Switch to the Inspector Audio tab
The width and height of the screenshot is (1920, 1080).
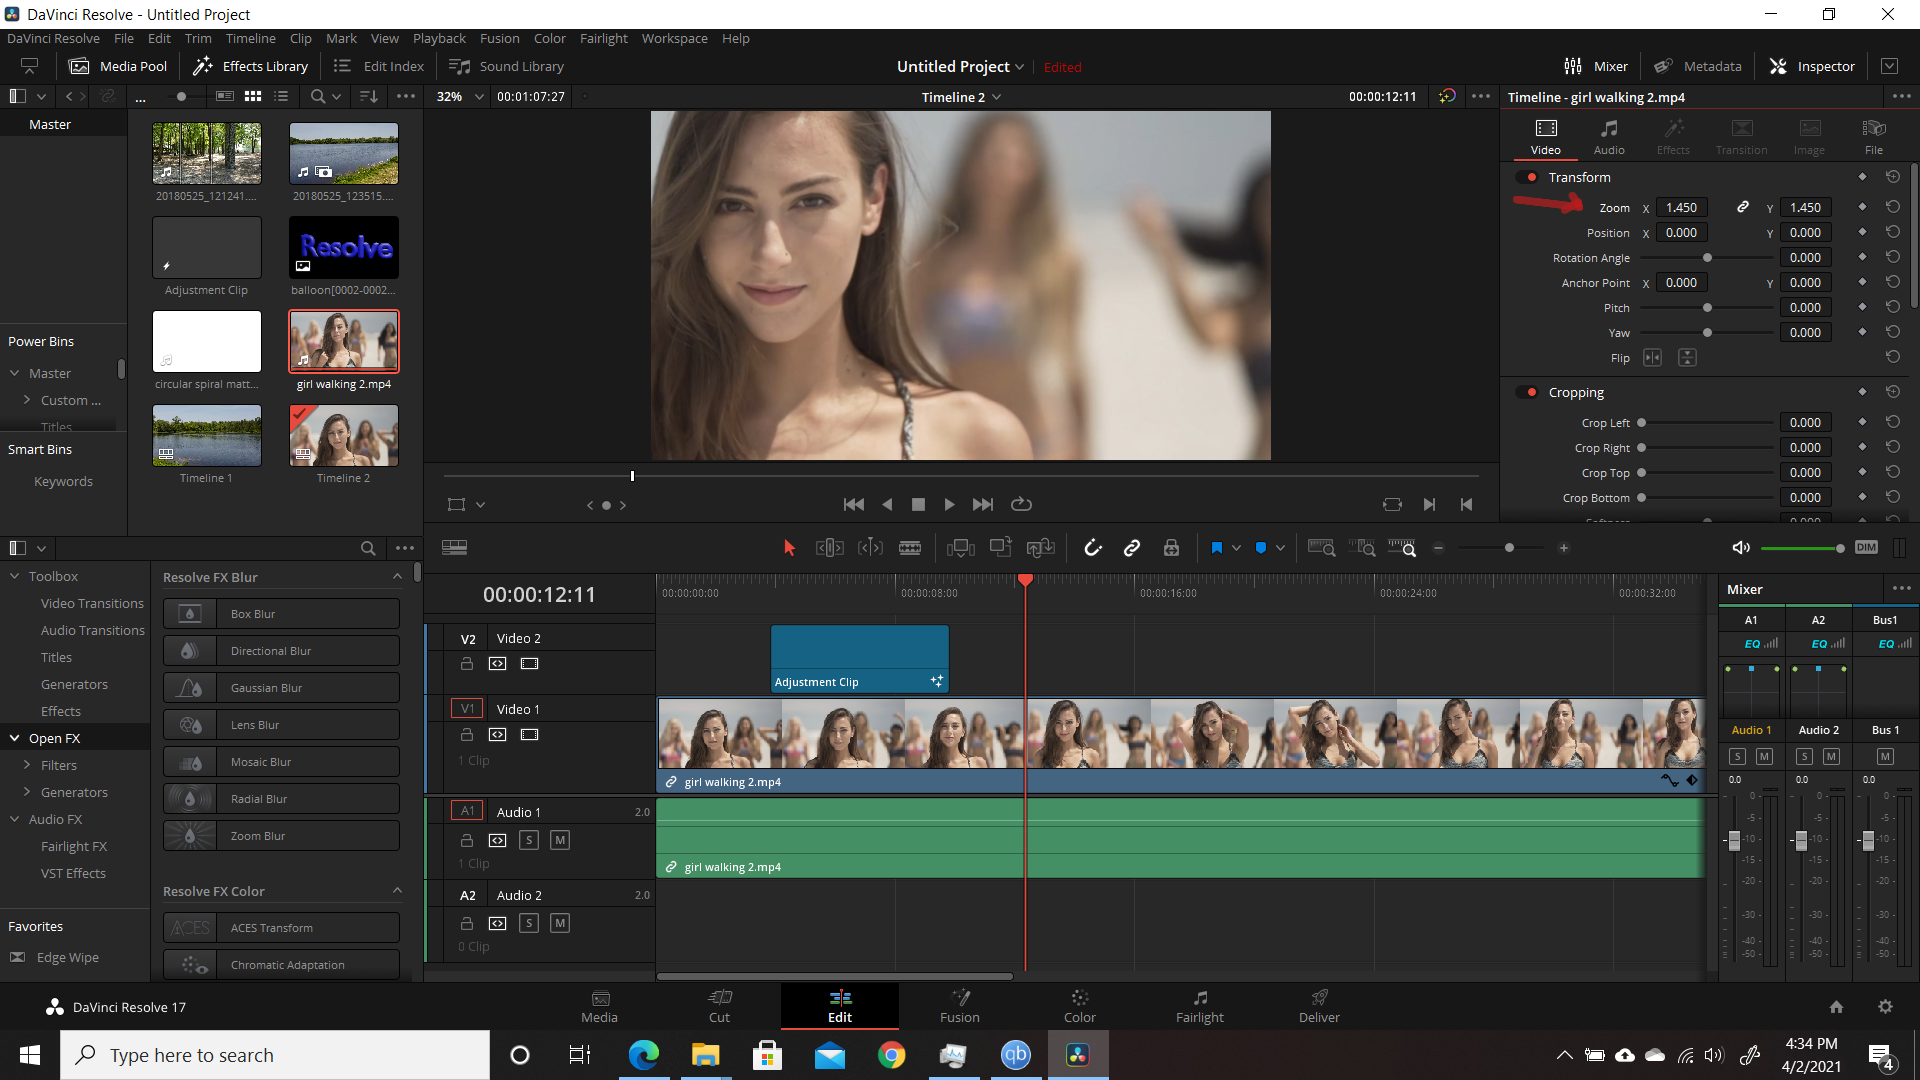tap(1608, 136)
